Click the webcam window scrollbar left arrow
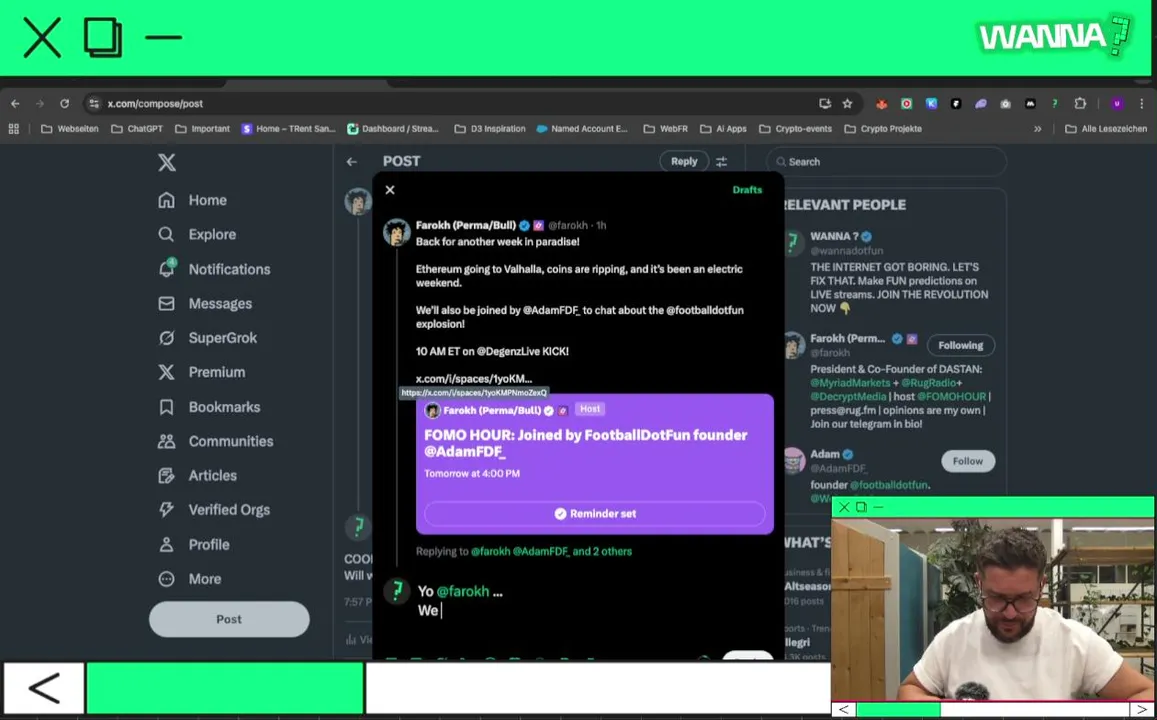The width and height of the screenshot is (1157, 720). pyautogui.click(x=843, y=710)
